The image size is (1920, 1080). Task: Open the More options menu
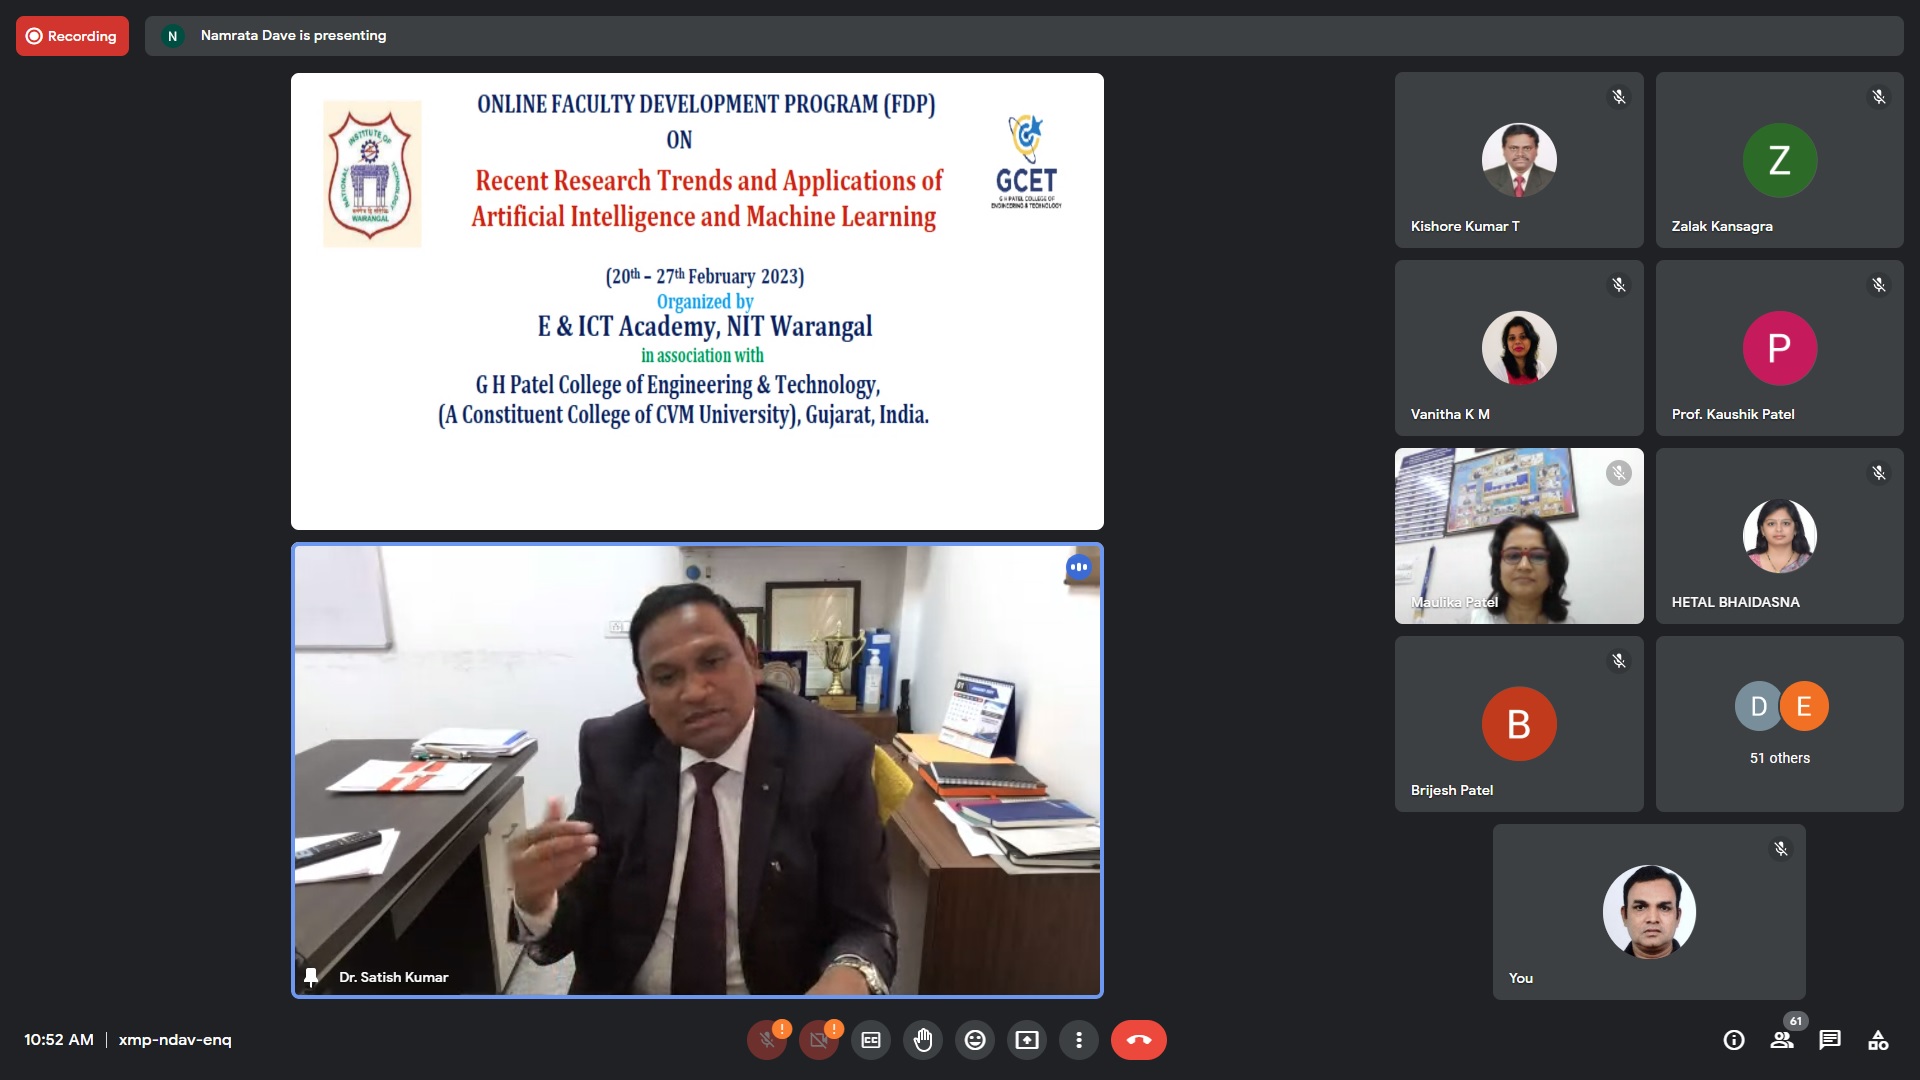[1079, 1040]
